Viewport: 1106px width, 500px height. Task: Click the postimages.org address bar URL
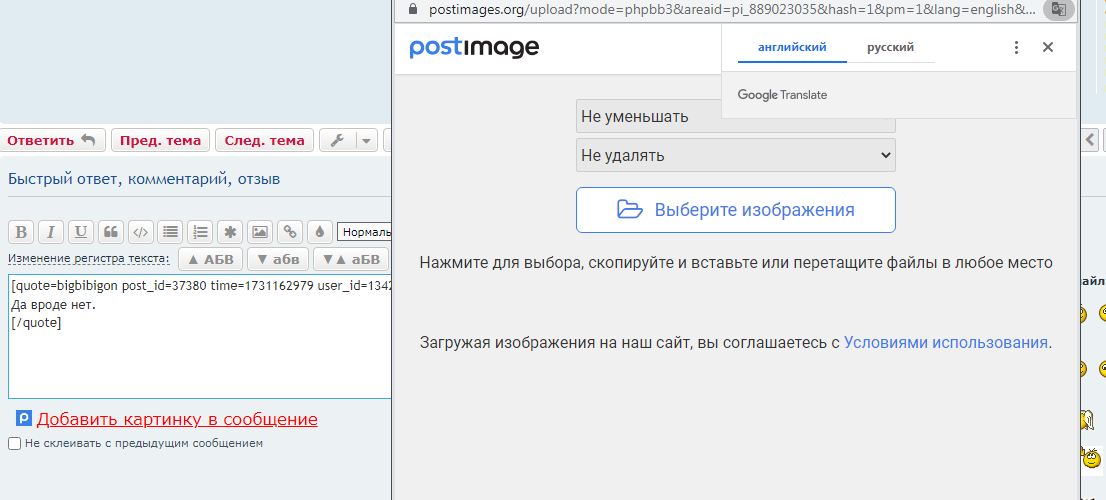tap(732, 9)
